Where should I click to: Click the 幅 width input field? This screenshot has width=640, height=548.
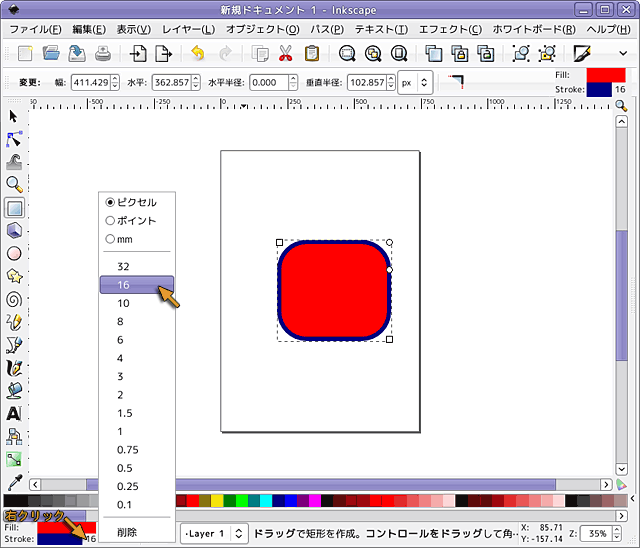click(89, 83)
